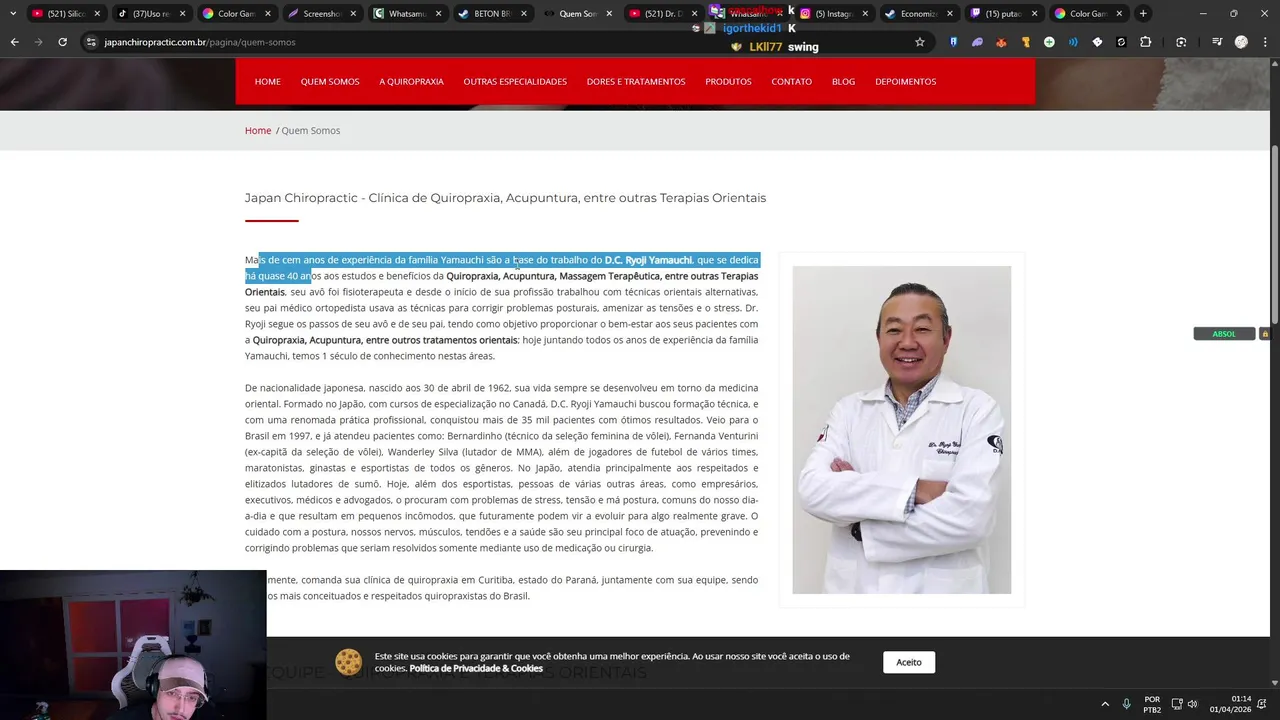View site information icon in address bar
Image resolution: width=1280 pixels, height=720 pixels.
point(91,42)
